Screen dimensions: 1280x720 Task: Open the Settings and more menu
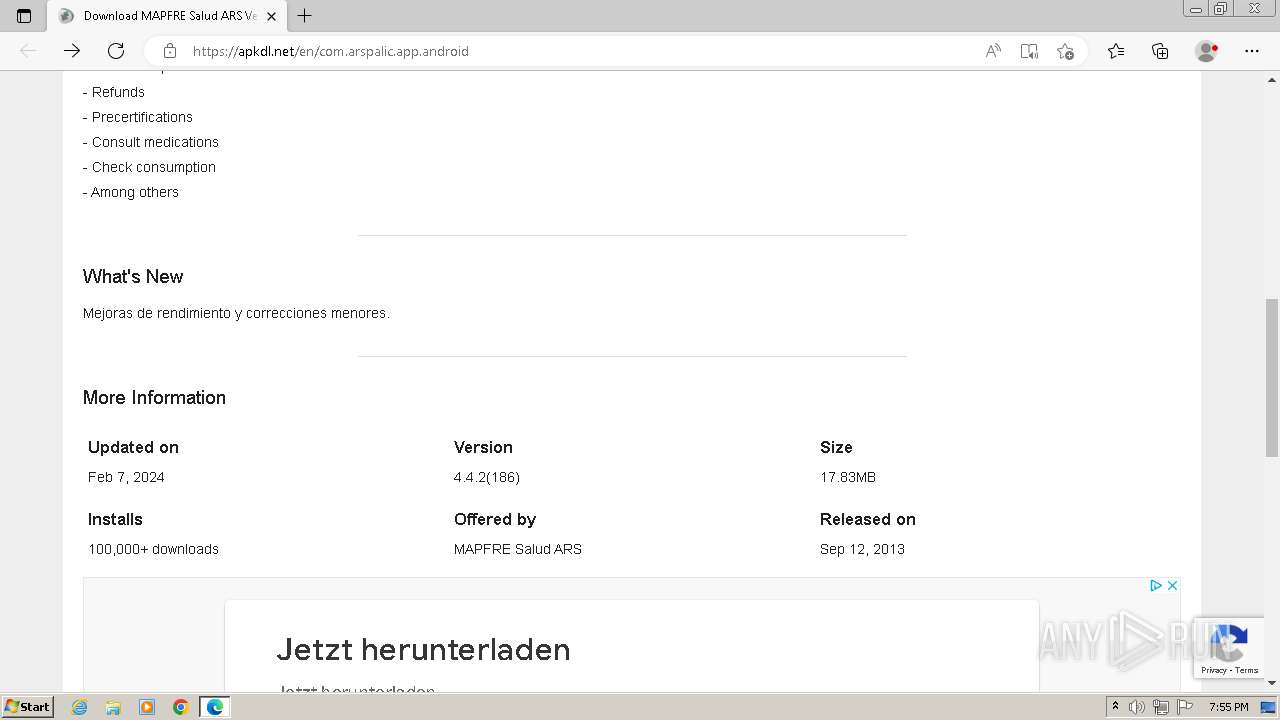coord(1252,51)
